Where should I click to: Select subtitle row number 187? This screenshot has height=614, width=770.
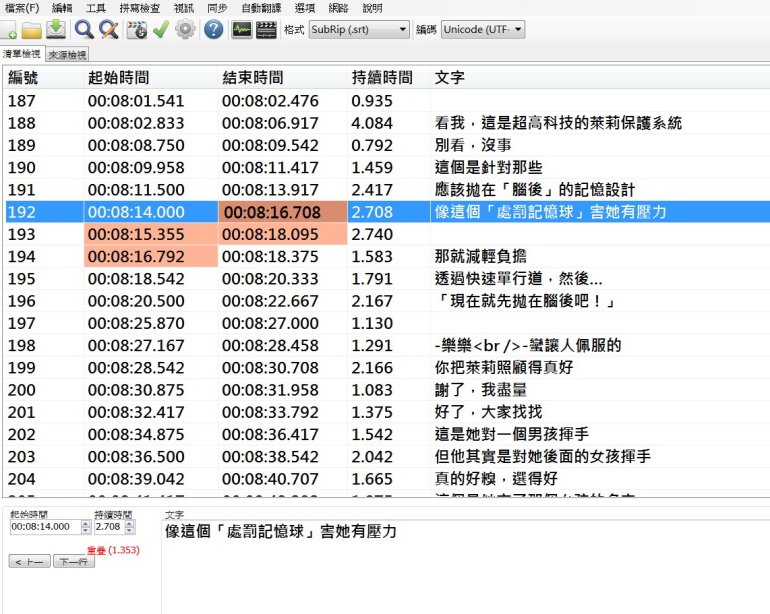pyautogui.click(x=387, y=101)
